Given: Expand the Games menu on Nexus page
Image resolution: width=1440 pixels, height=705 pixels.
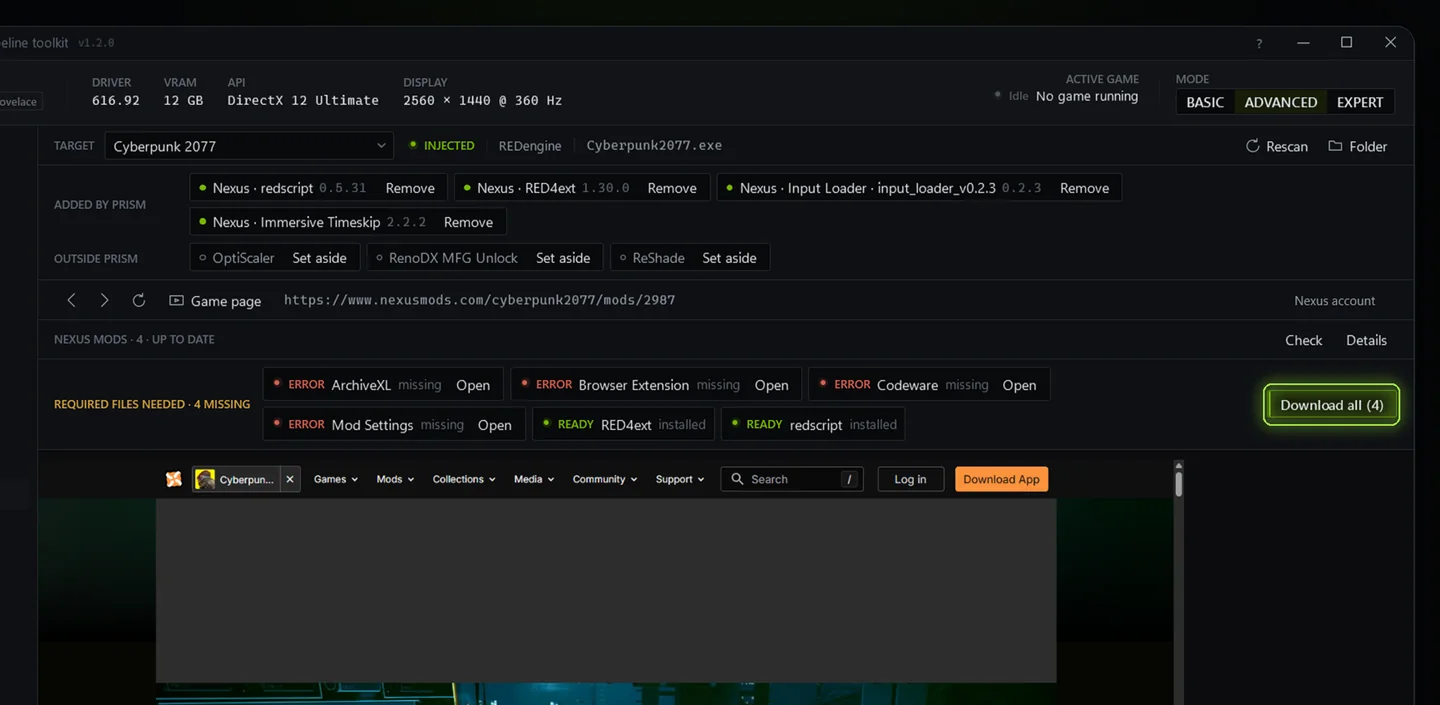Looking at the screenshot, I should [336, 479].
